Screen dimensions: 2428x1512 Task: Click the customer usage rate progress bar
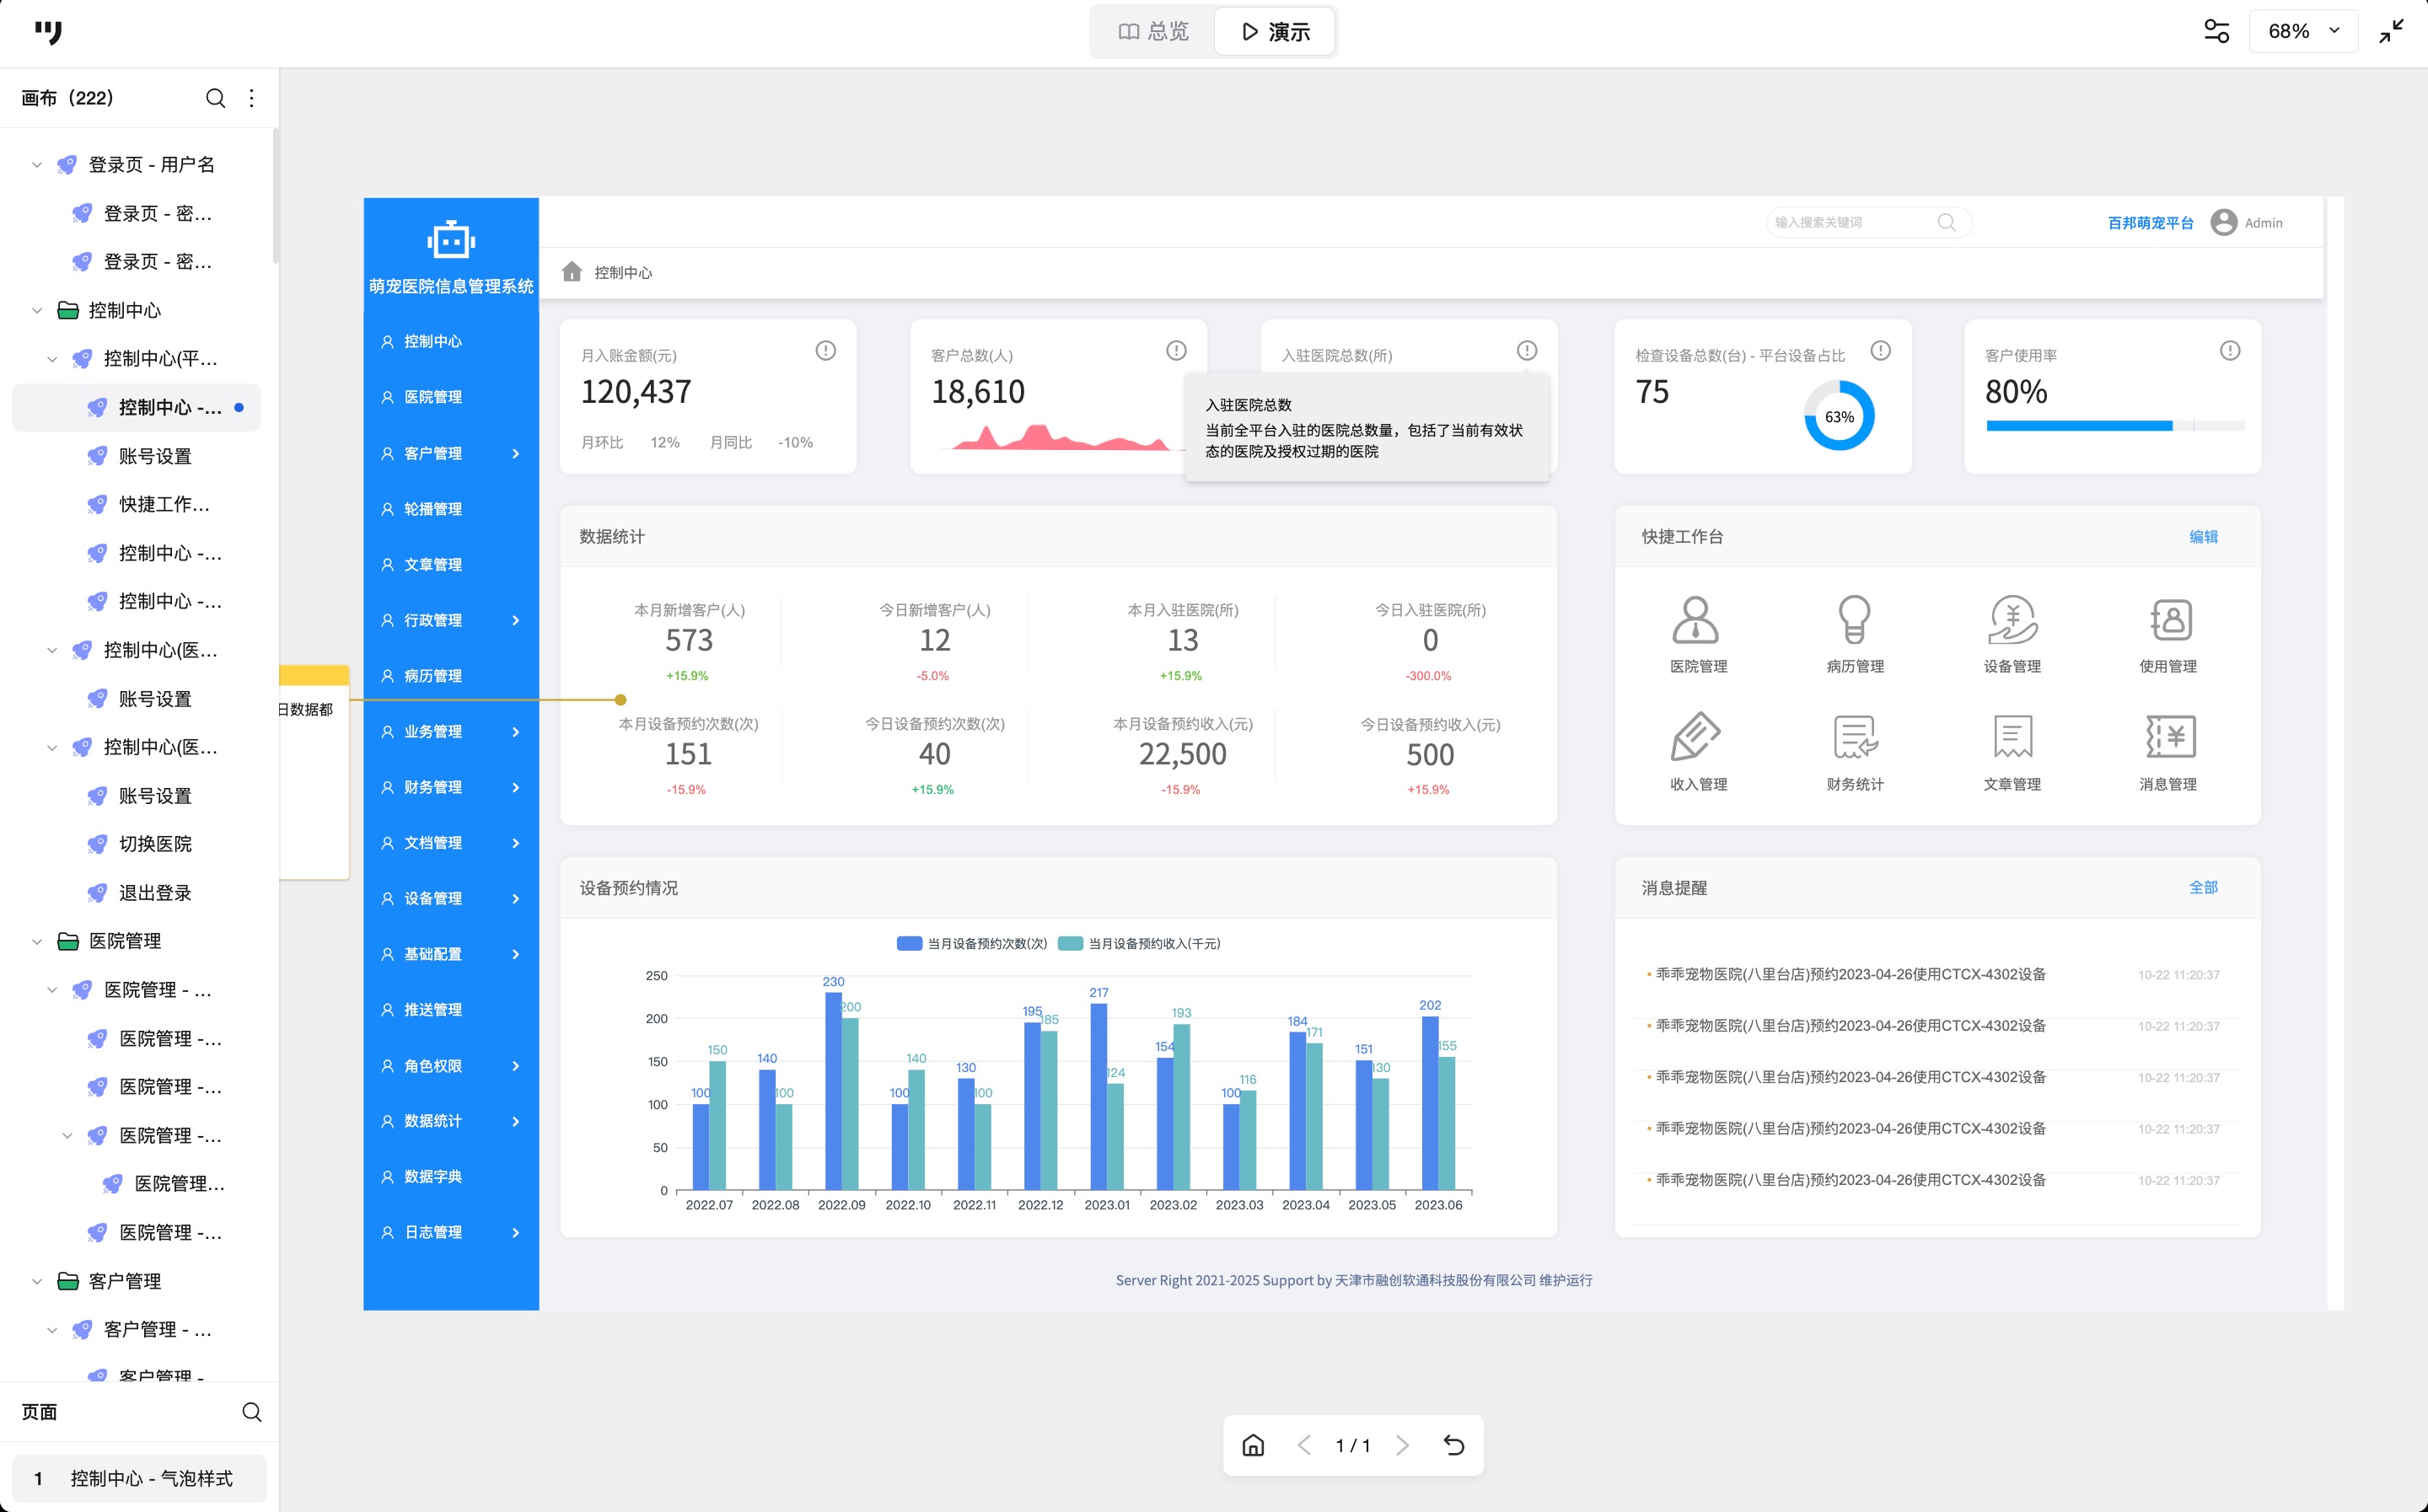[2114, 426]
